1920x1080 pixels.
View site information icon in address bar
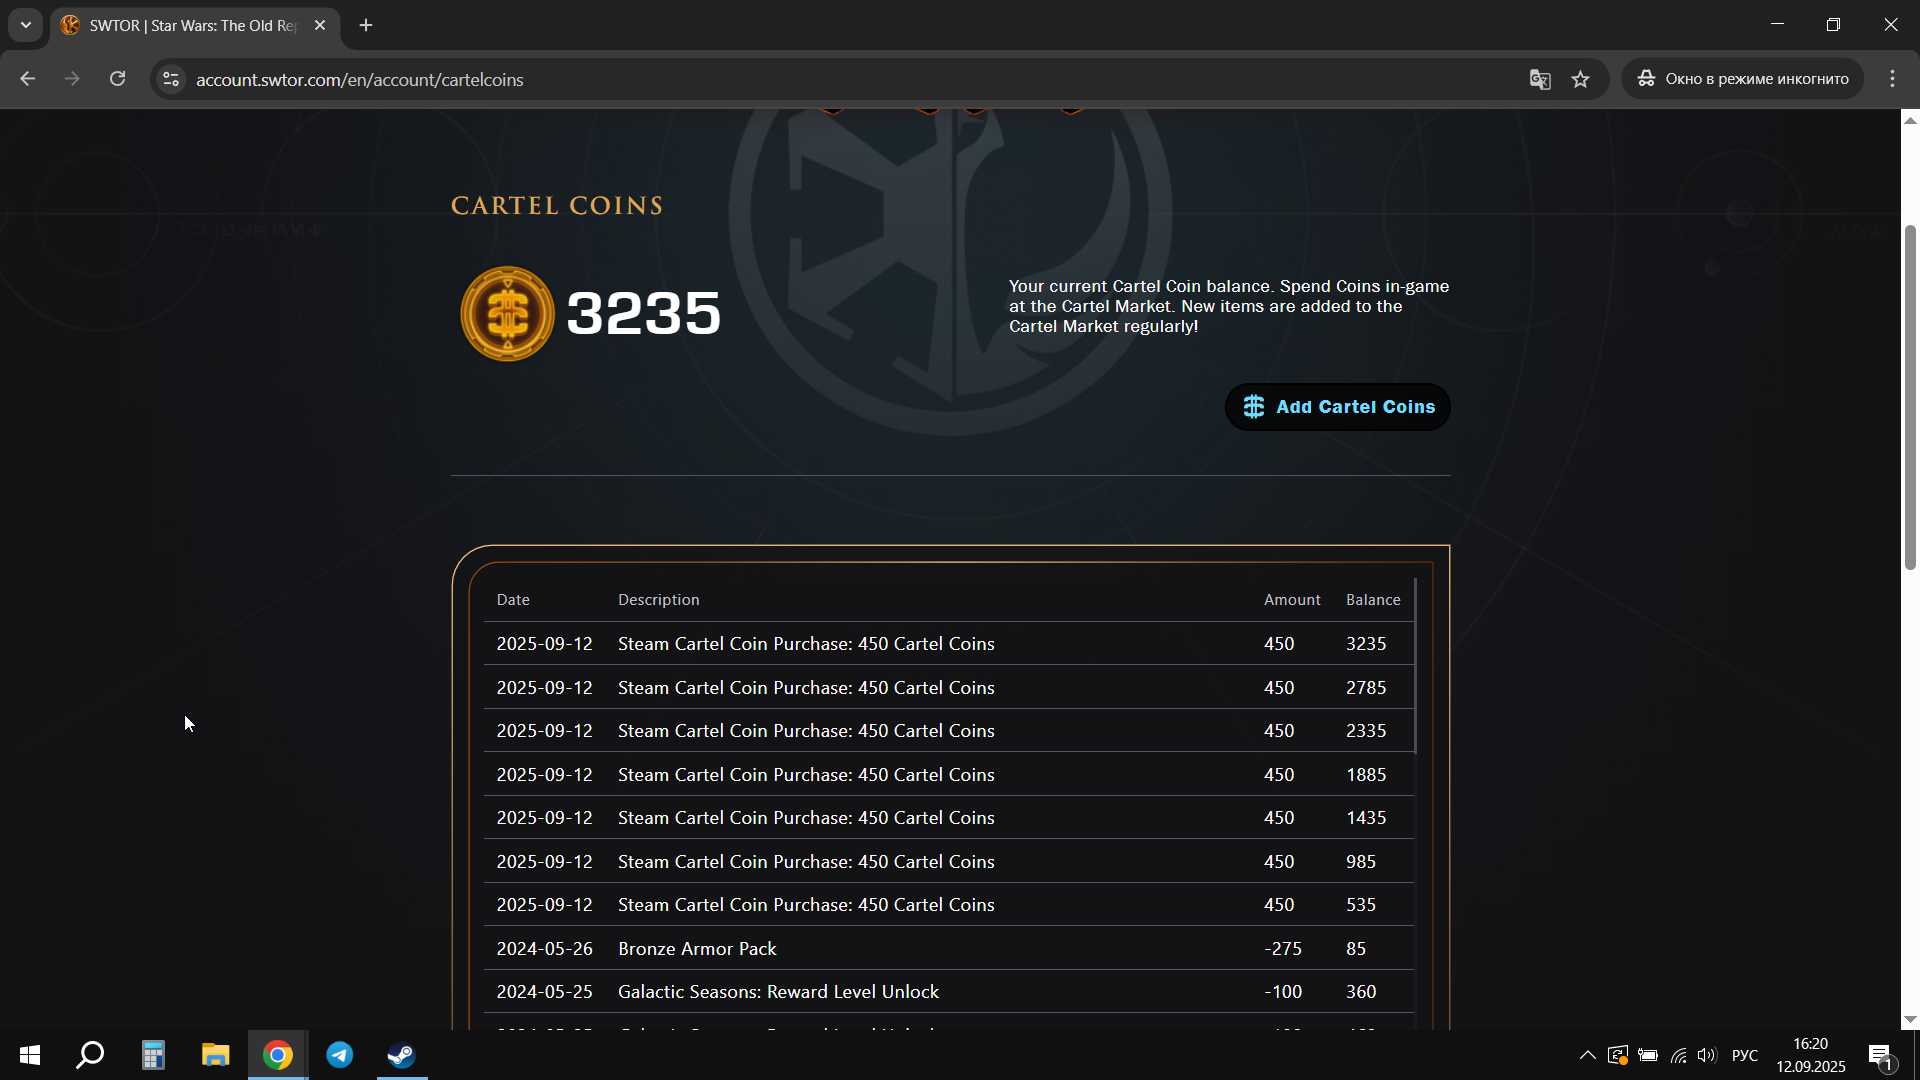point(171,79)
